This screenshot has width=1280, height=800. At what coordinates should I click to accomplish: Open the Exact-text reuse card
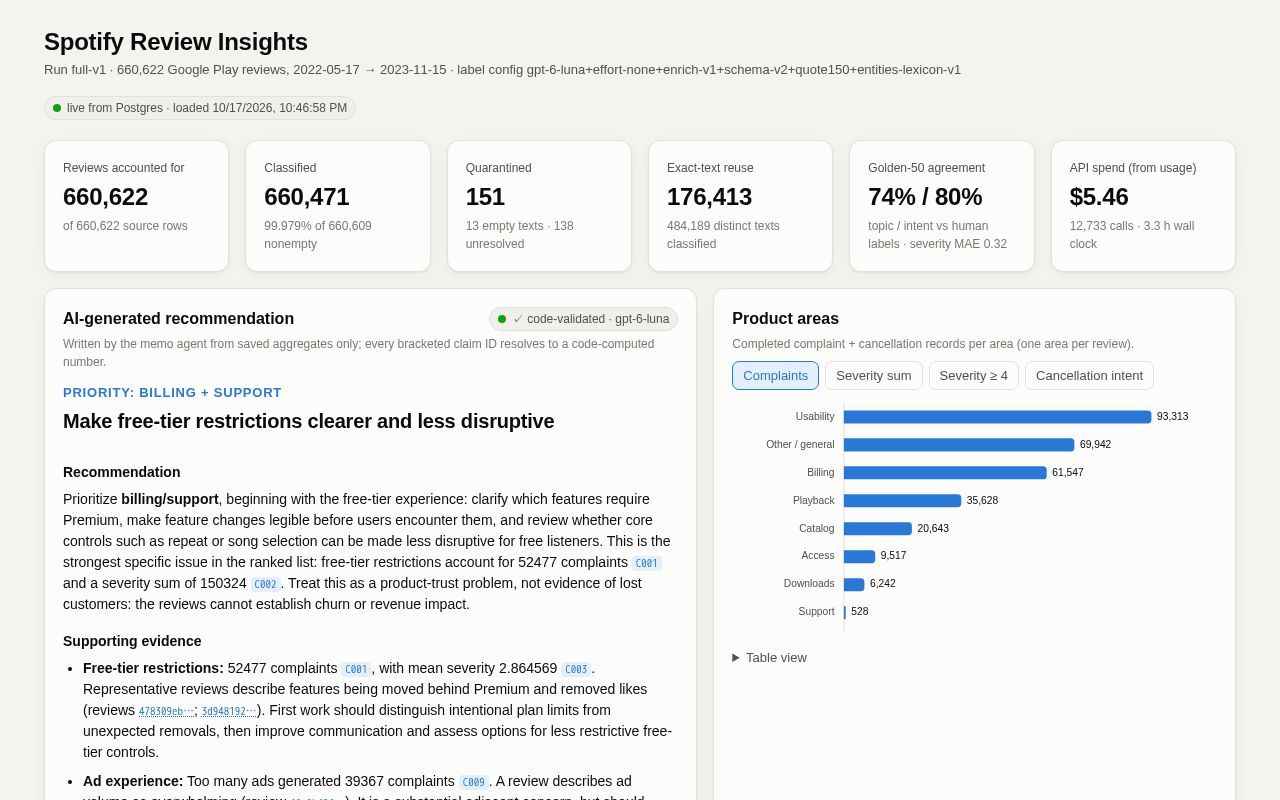point(740,206)
